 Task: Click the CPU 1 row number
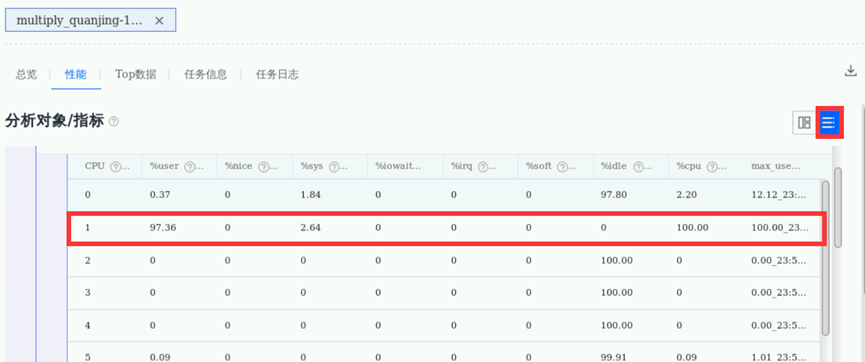[x=87, y=227]
